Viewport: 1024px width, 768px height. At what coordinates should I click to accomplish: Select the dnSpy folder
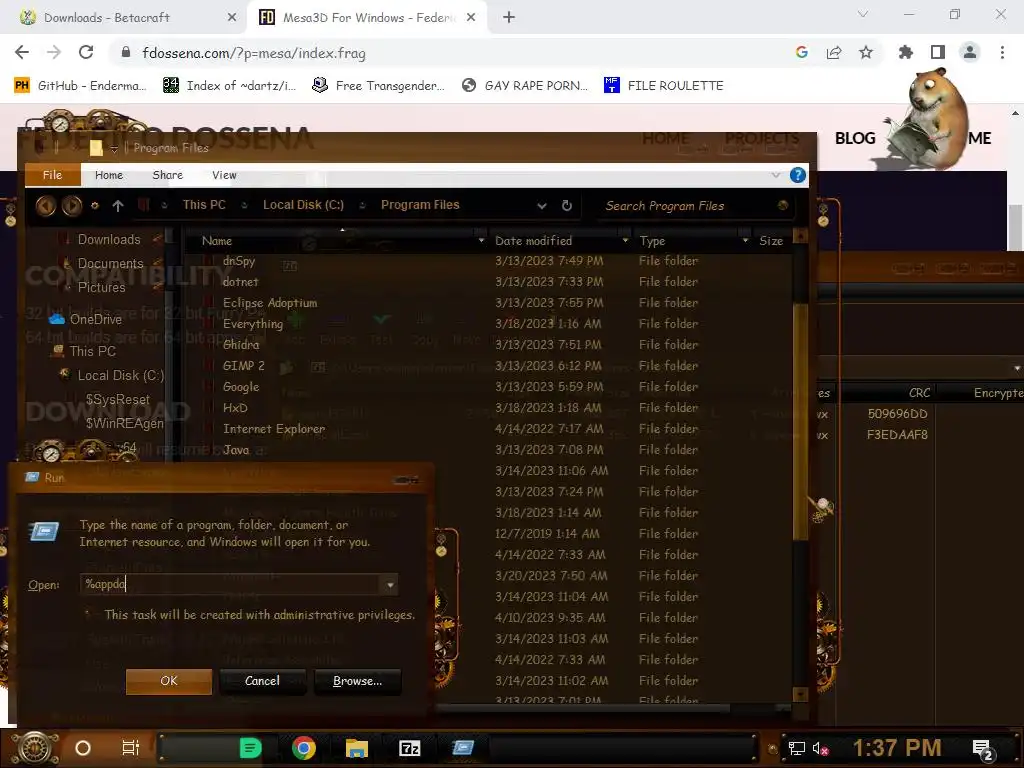[x=238, y=261]
